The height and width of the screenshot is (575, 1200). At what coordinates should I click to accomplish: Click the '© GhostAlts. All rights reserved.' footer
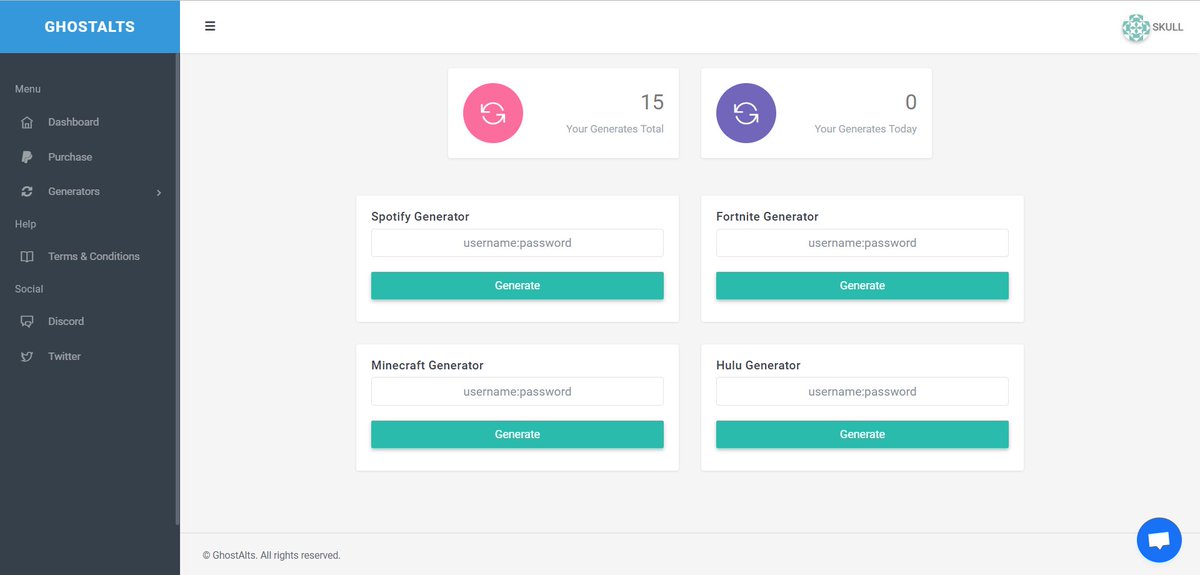pyautogui.click(x=271, y=555)
